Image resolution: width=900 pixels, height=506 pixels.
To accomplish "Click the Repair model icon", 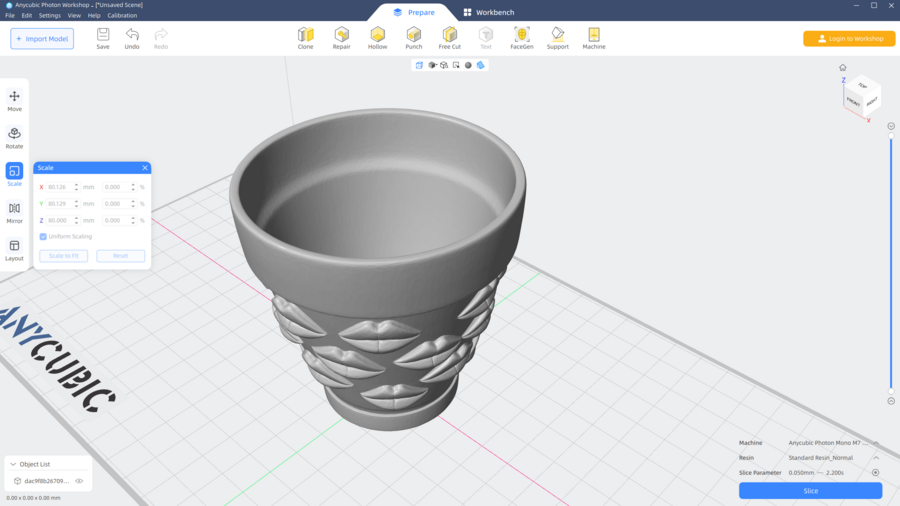I will (341, 38).
